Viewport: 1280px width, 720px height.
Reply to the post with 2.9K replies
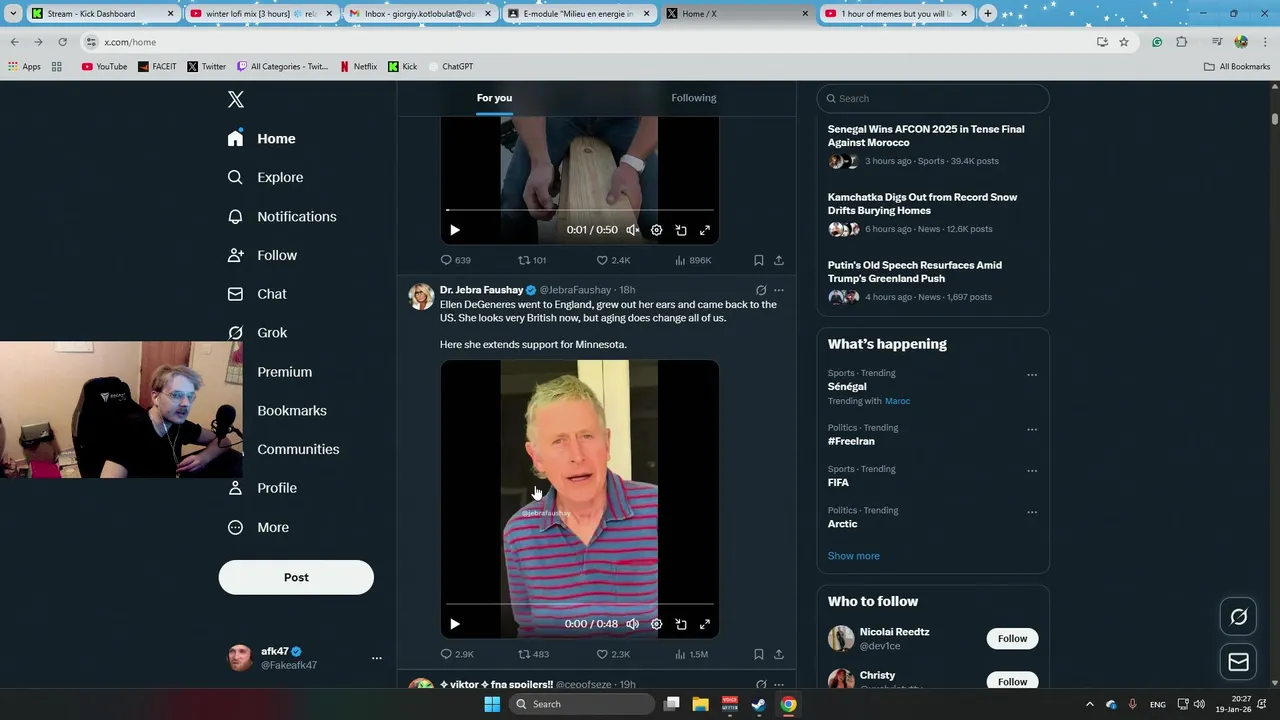457,654
